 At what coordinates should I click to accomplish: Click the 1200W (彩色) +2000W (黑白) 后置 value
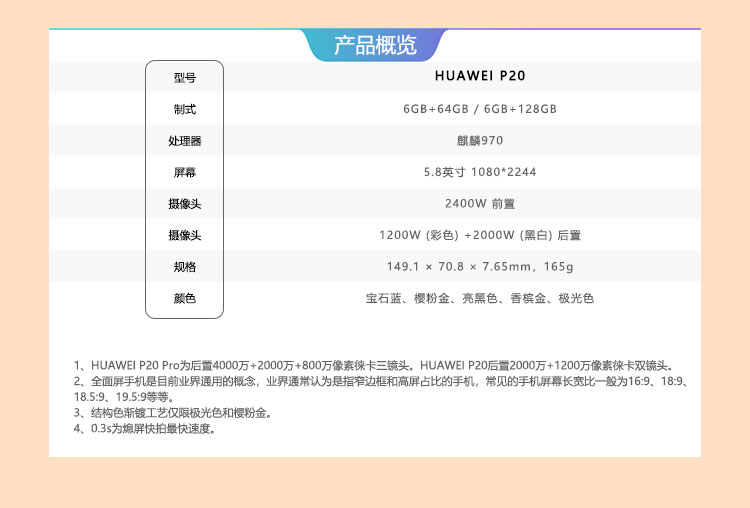coord(480,235)
